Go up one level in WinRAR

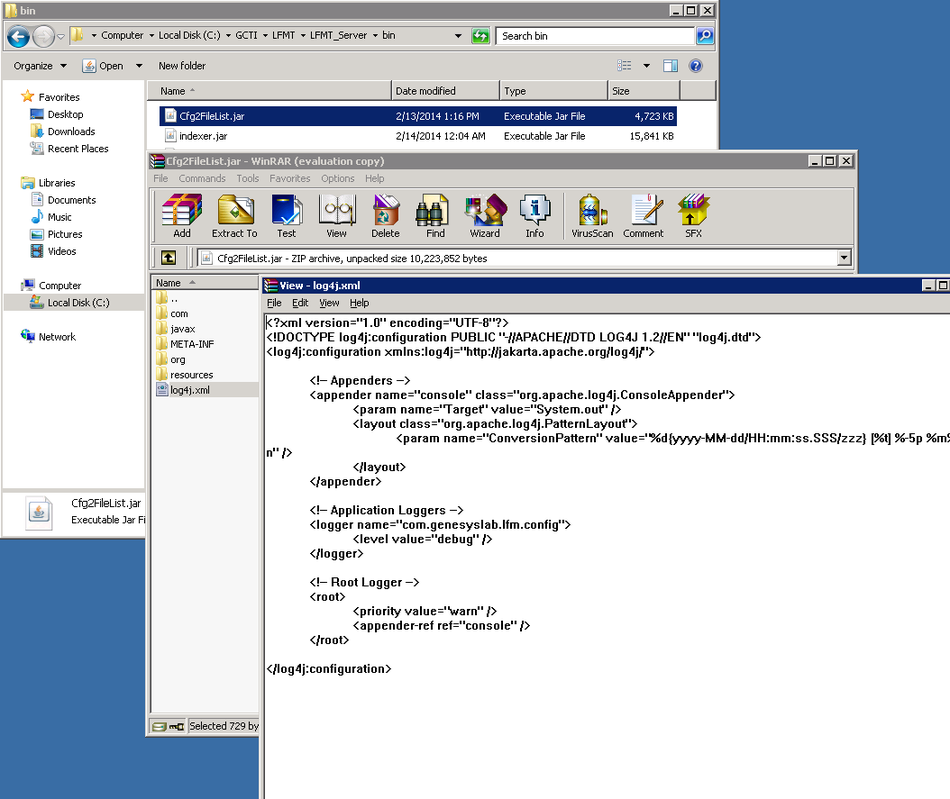click(168, 258)
